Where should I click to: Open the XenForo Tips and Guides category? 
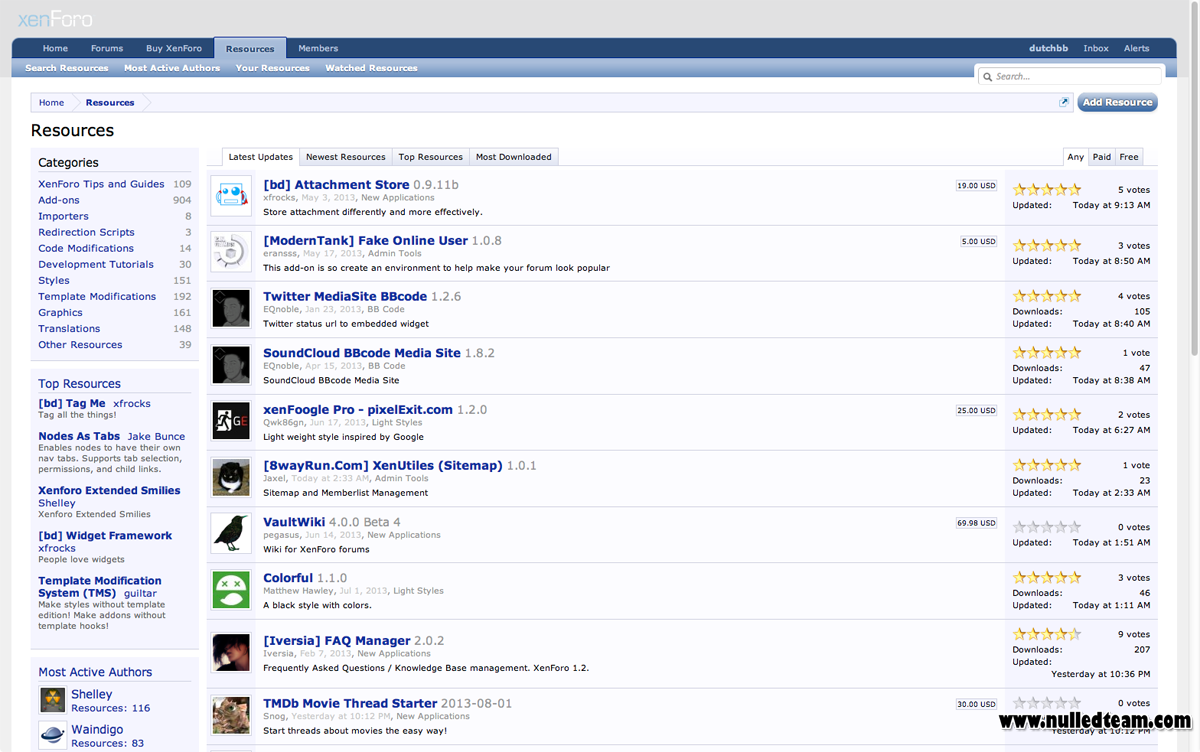(101, 184)
